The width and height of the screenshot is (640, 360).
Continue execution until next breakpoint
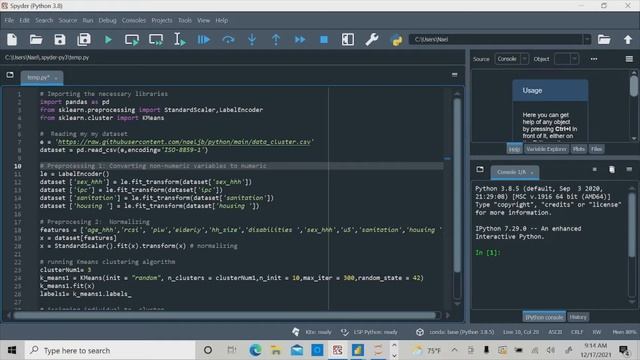click(300, 40)
